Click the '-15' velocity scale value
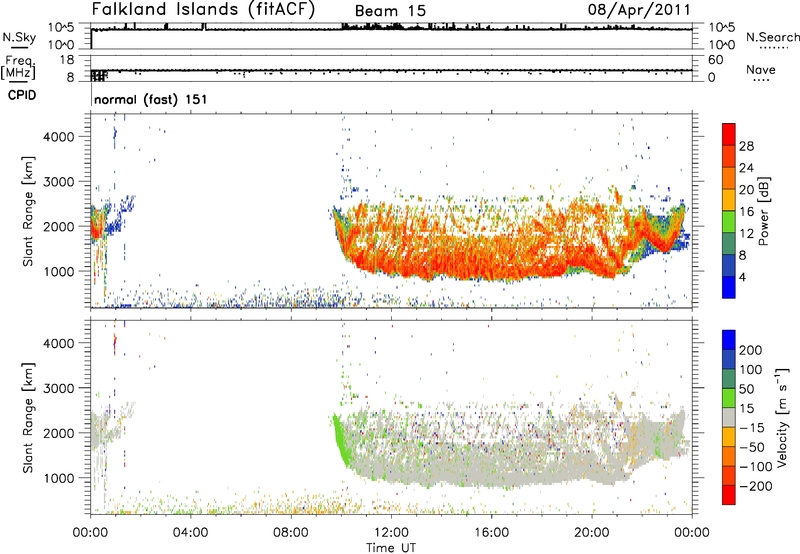Screen dimensions: 800x554 (x=752, y=428)
